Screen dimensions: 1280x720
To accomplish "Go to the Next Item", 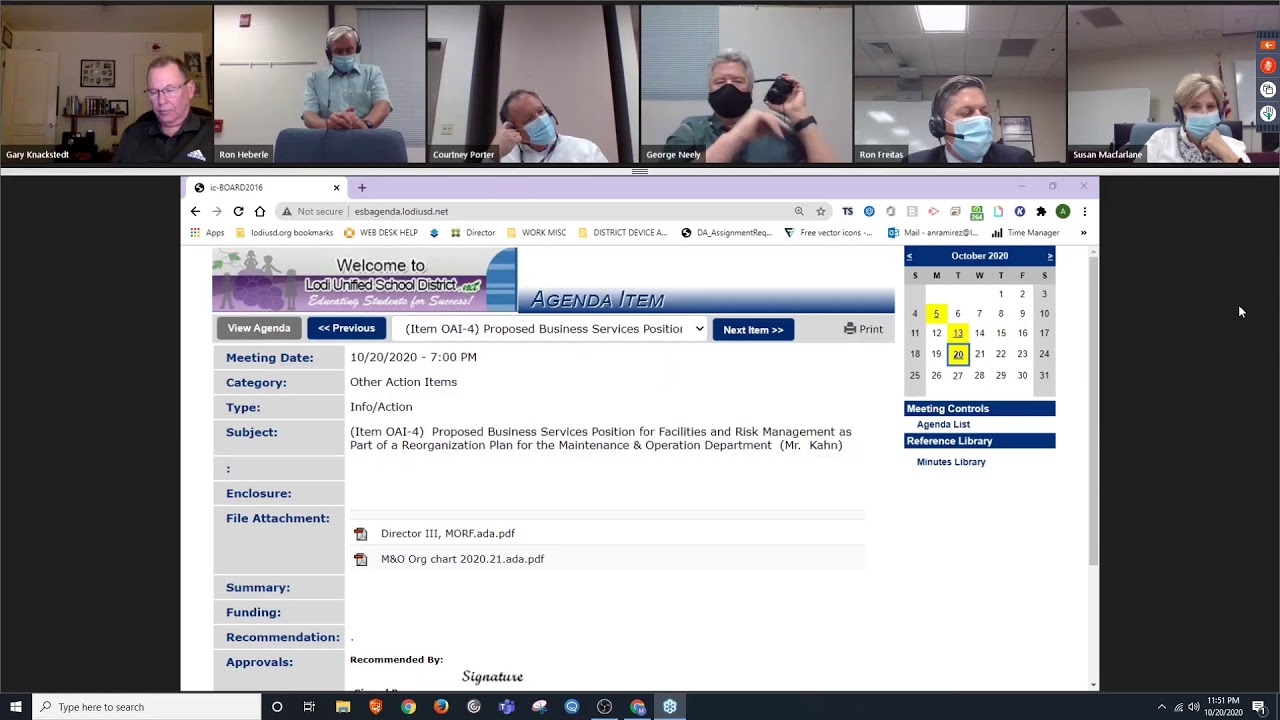I will (x=753, y=329).
